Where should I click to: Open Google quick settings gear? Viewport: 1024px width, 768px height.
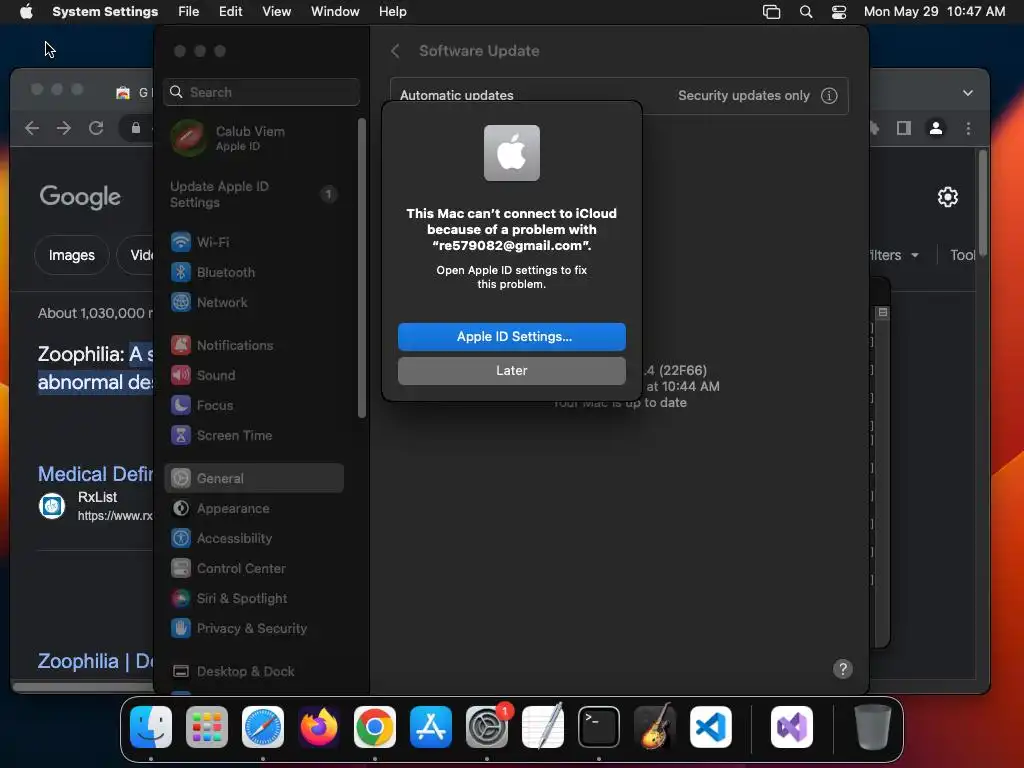click(x=948, y=197)
